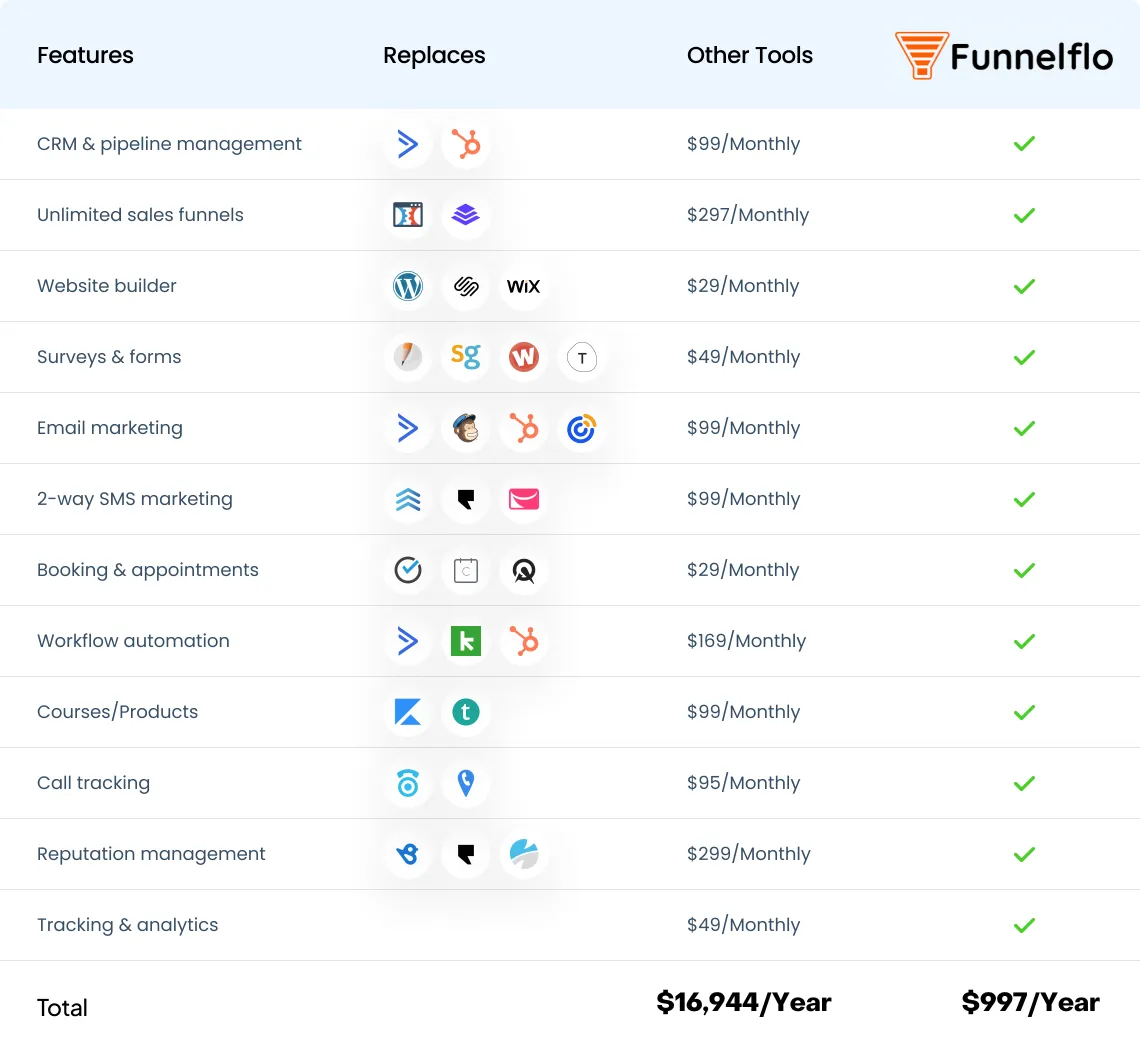Click the "Other Tools" column header

pos(750,56)
